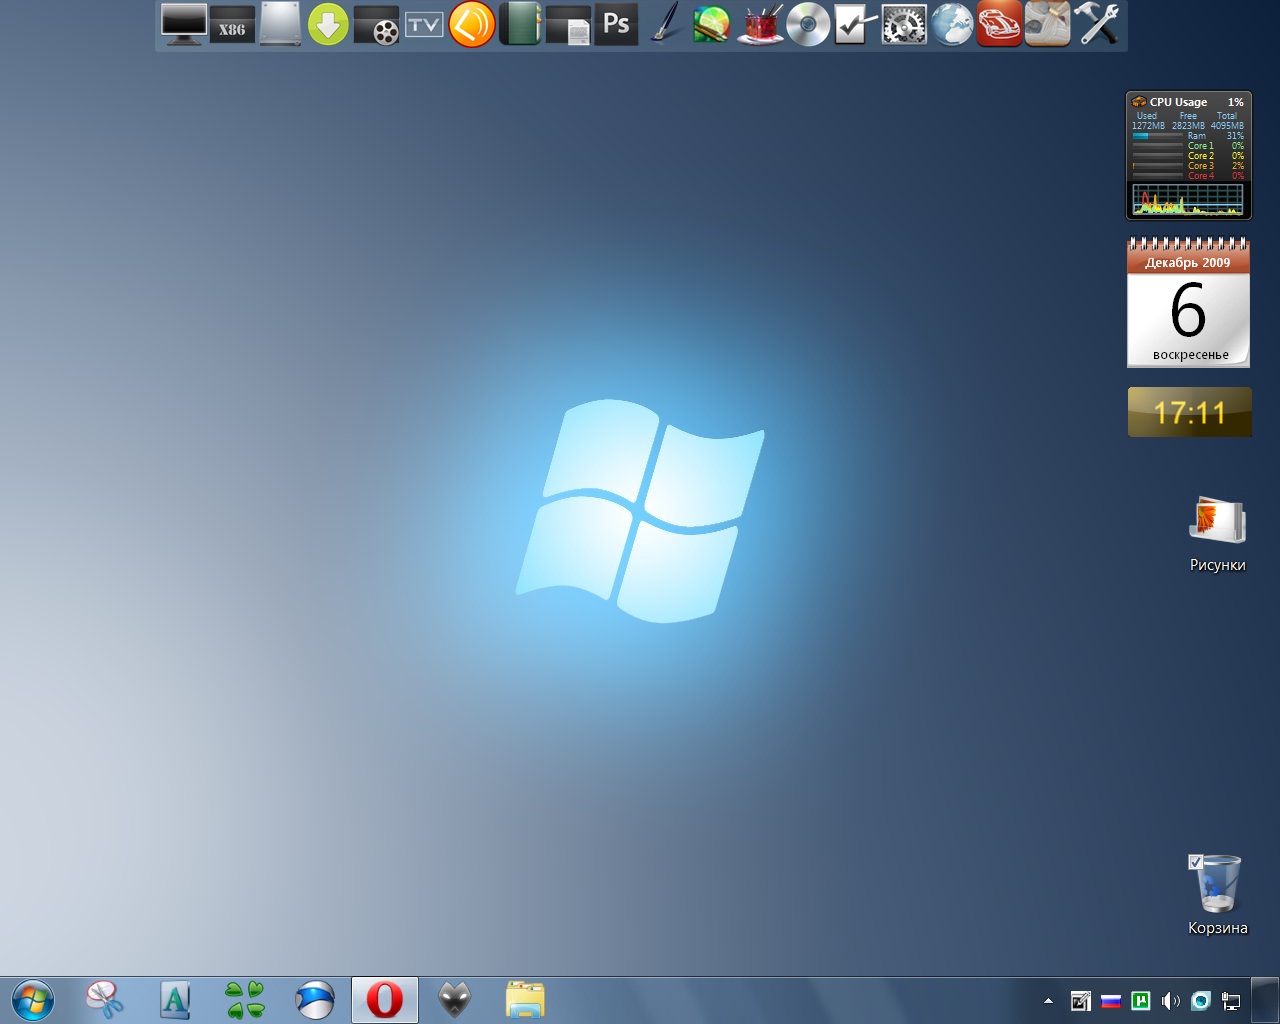Image resolution: width=1280 pixels, height=1024 pixels.
Task: Launch the green clover messenger taskbar icon
Action: click(x=245, y=1000)
